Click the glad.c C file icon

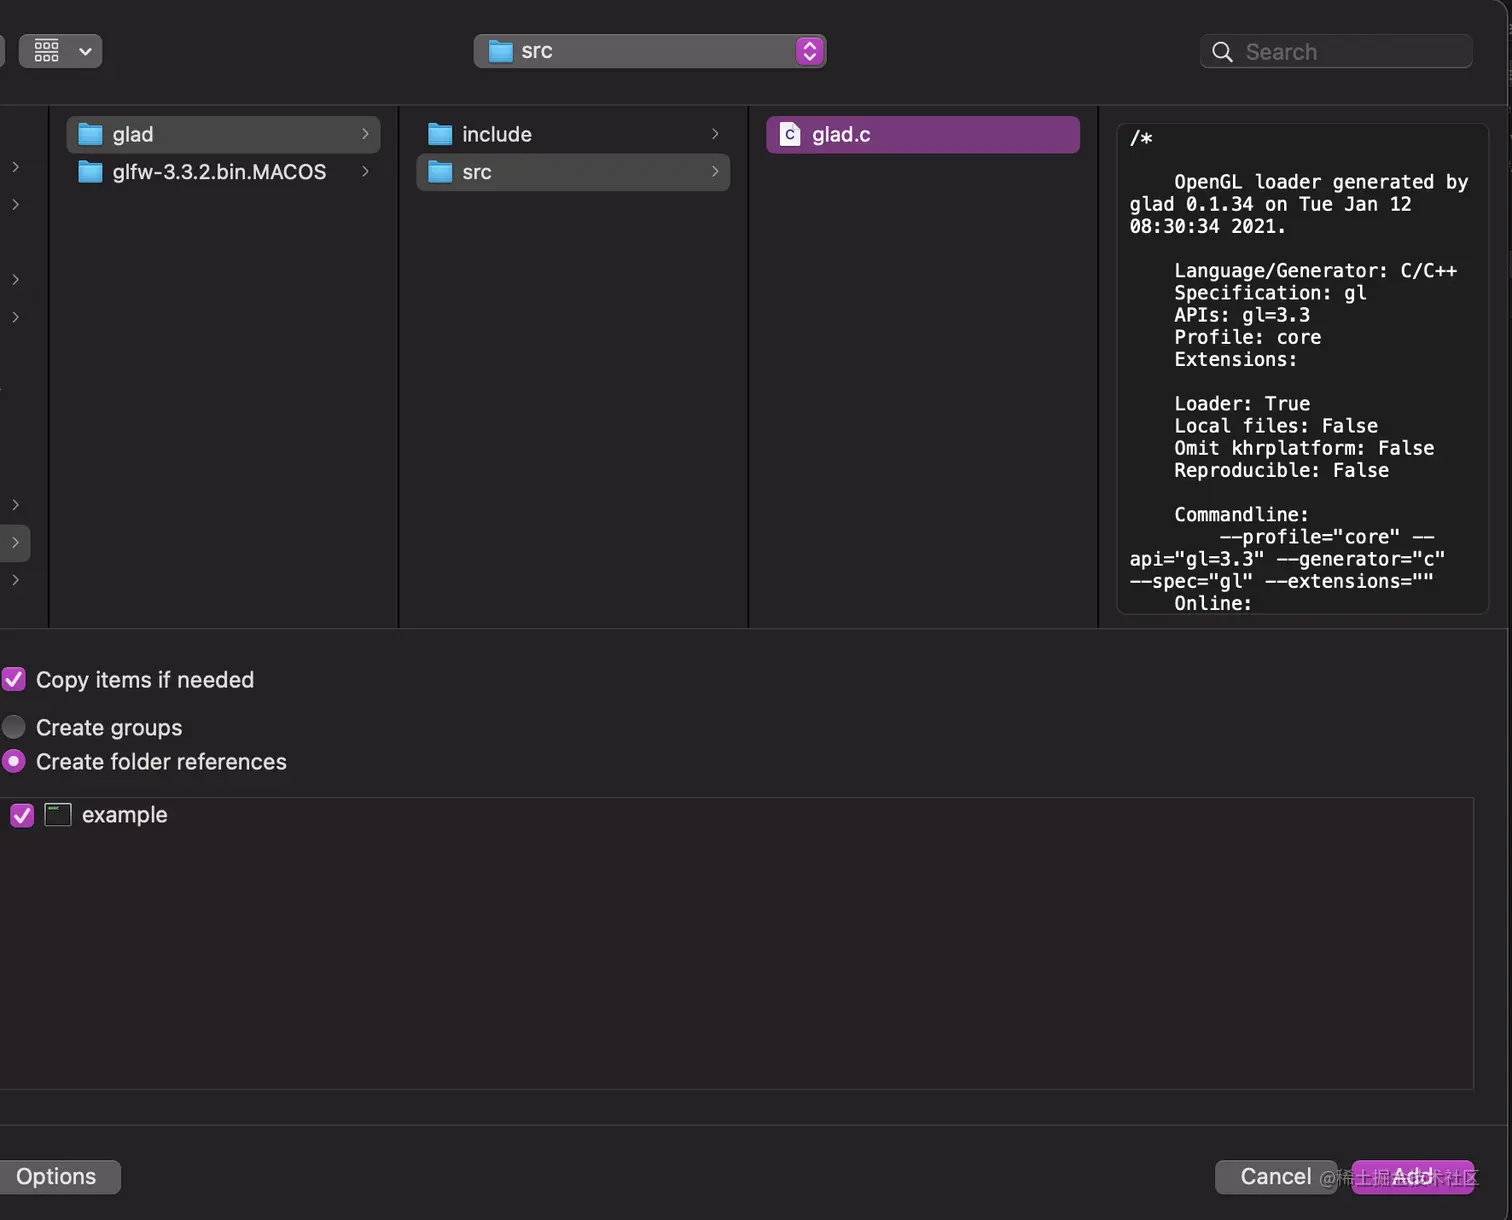tap(790, 134)
